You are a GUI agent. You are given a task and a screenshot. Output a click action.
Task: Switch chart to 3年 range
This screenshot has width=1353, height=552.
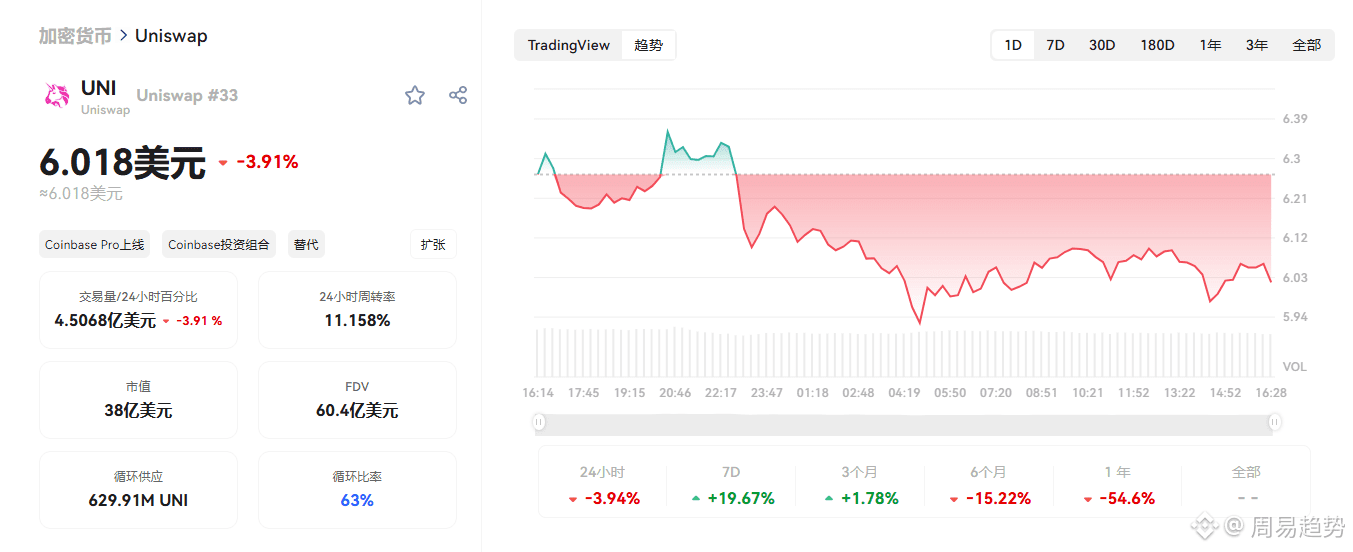pyautogui.click(x=1257, y=45)
